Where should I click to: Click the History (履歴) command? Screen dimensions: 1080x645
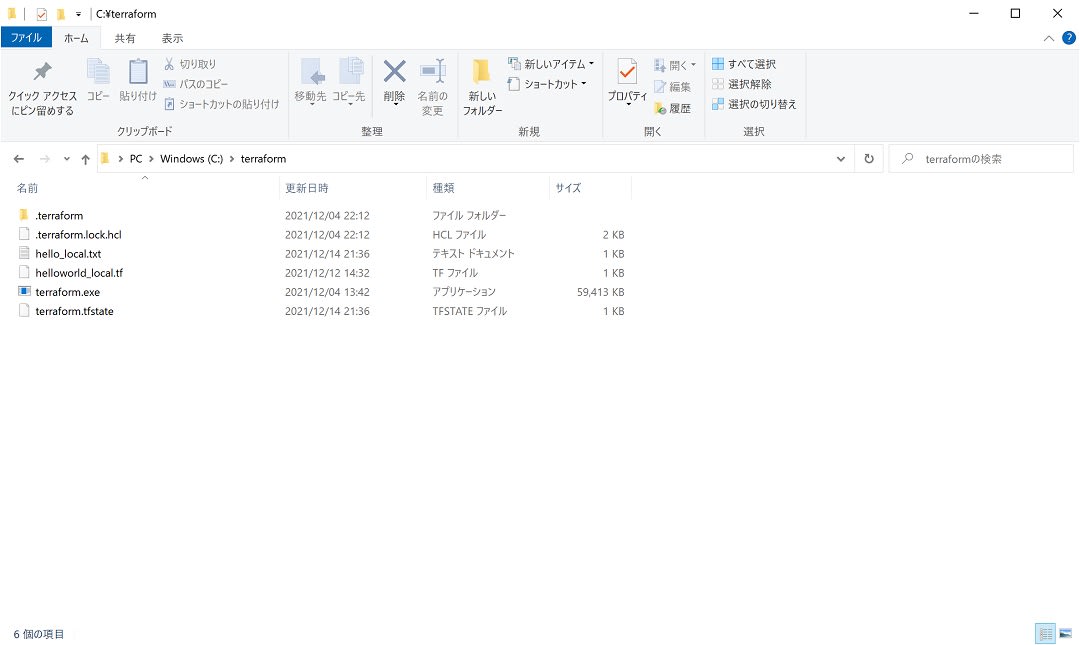(x=672, y=108)
